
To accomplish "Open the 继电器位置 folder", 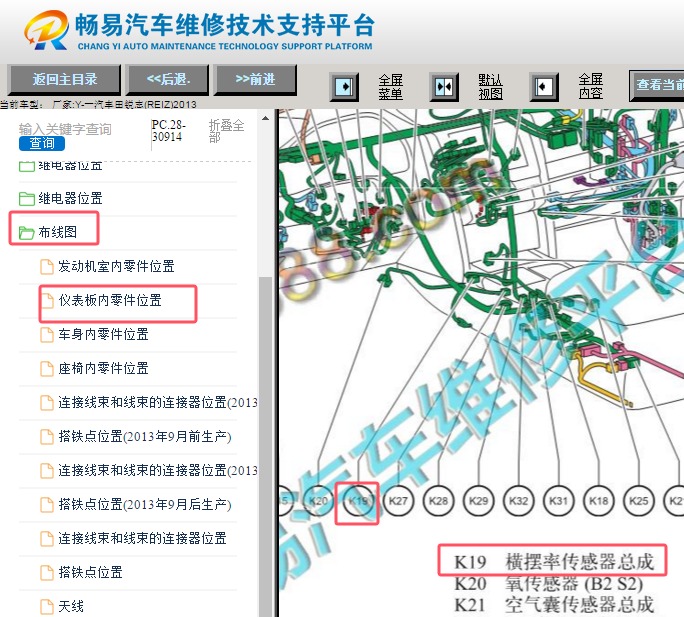I will (70, 199).
